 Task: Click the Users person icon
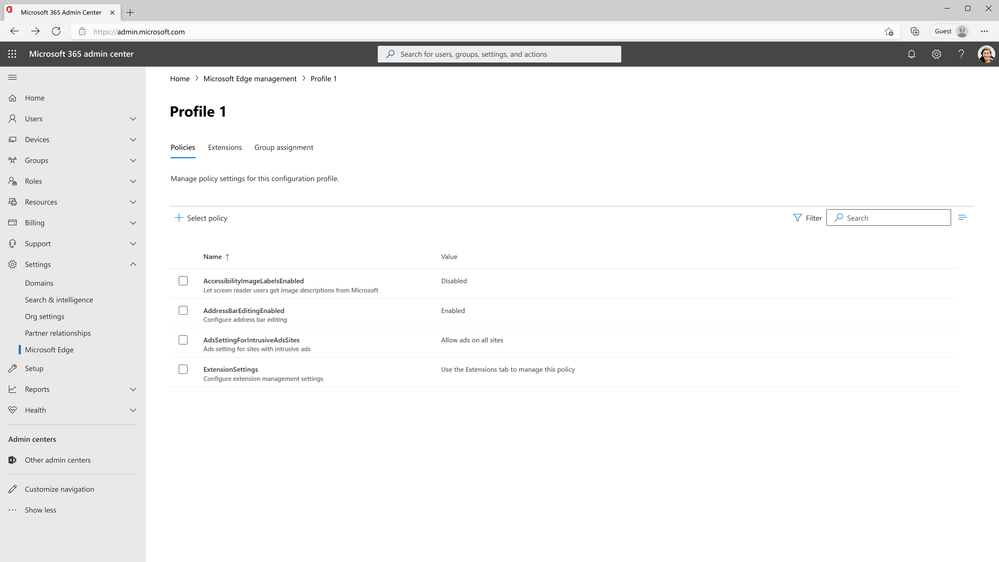[12, 119]
